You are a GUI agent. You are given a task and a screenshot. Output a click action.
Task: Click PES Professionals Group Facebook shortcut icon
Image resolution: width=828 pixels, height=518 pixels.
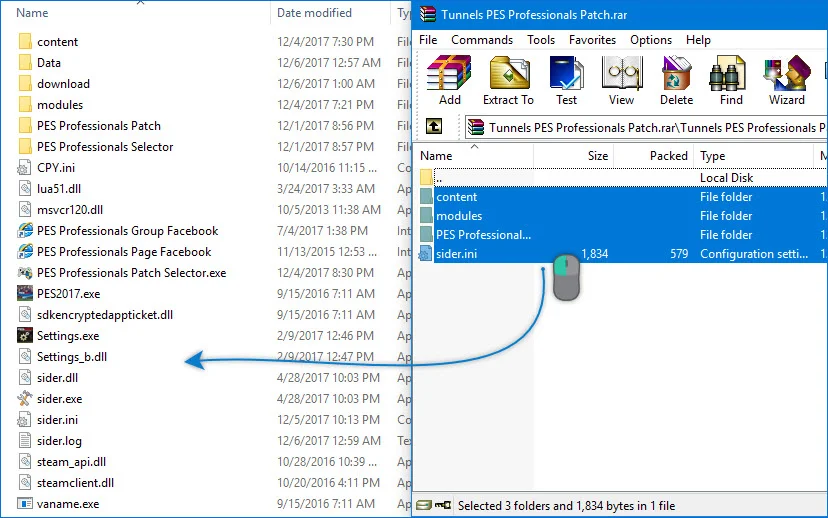tap(25, 230)
